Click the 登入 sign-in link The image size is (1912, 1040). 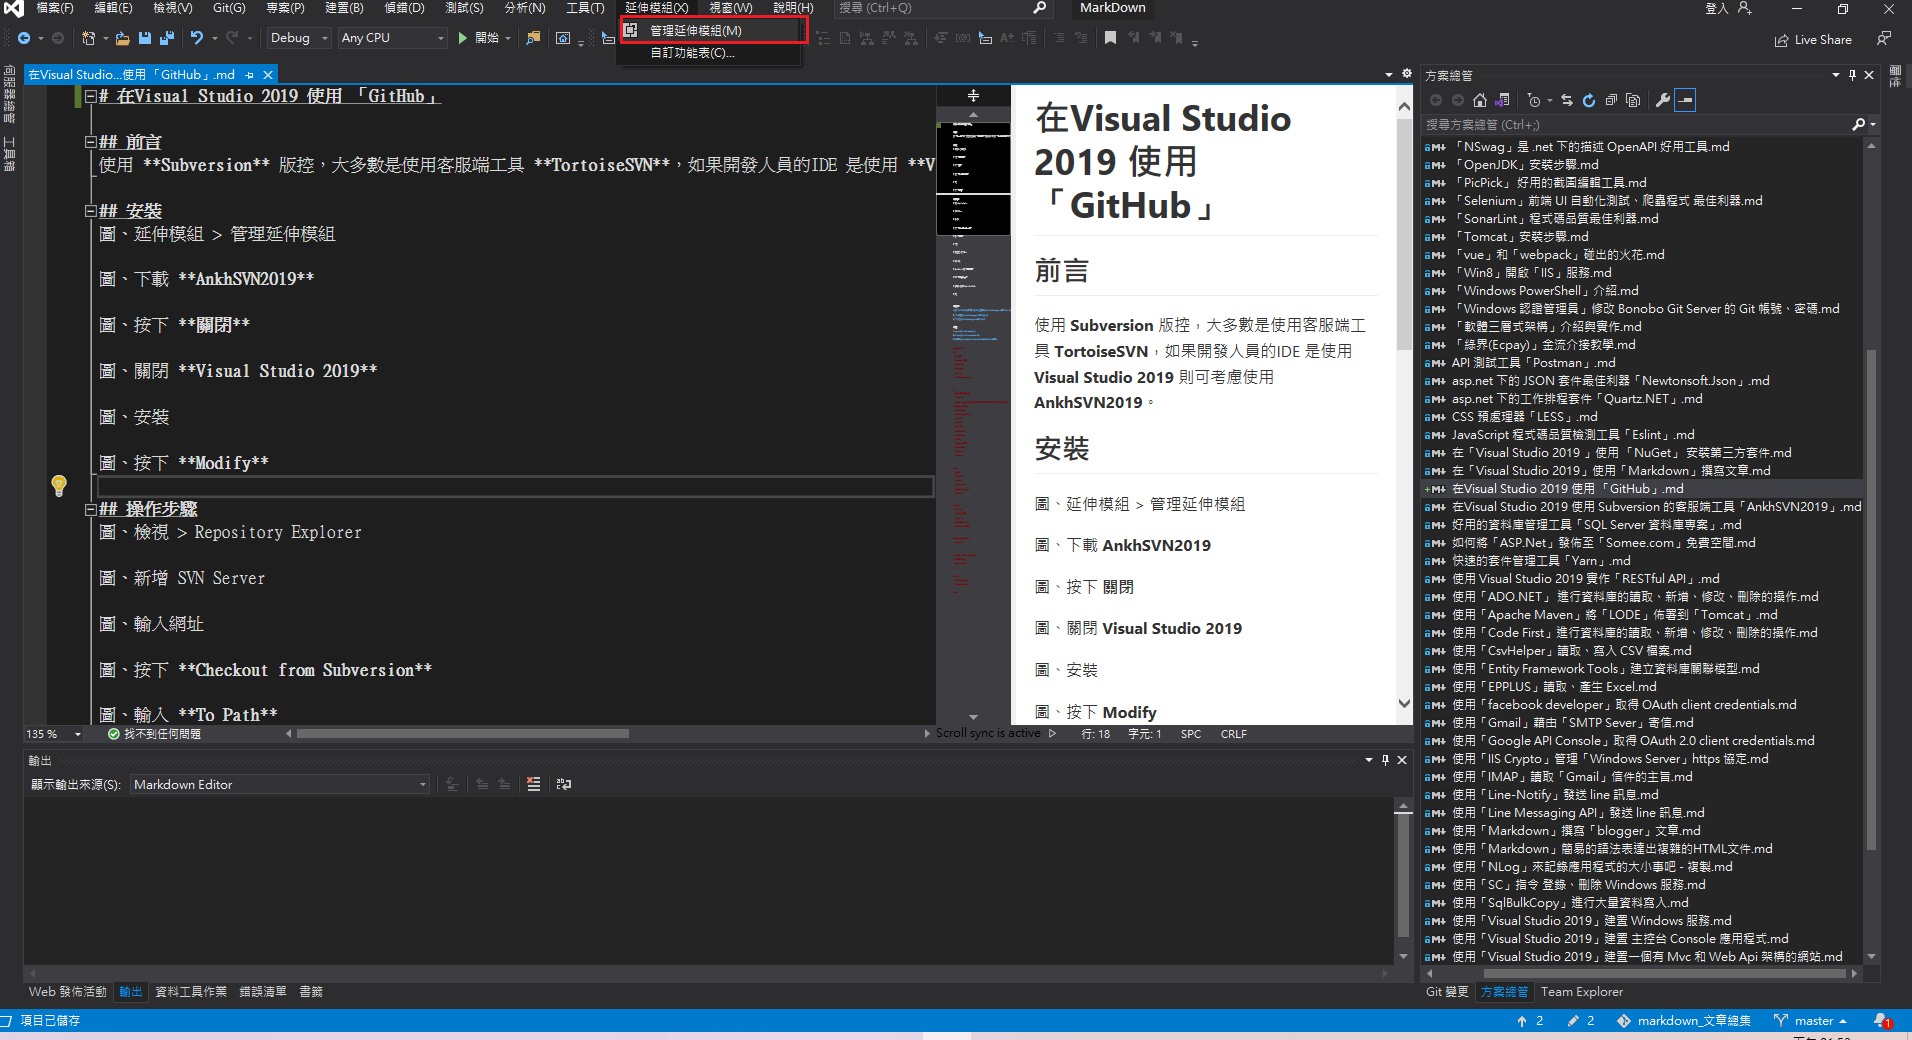[1716, 8]
